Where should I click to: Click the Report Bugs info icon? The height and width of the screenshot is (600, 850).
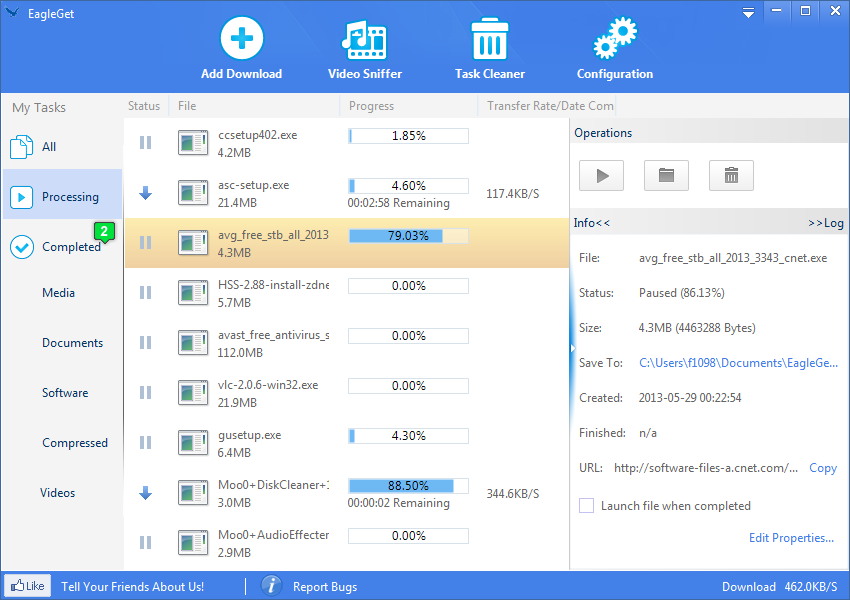(271, 586)
